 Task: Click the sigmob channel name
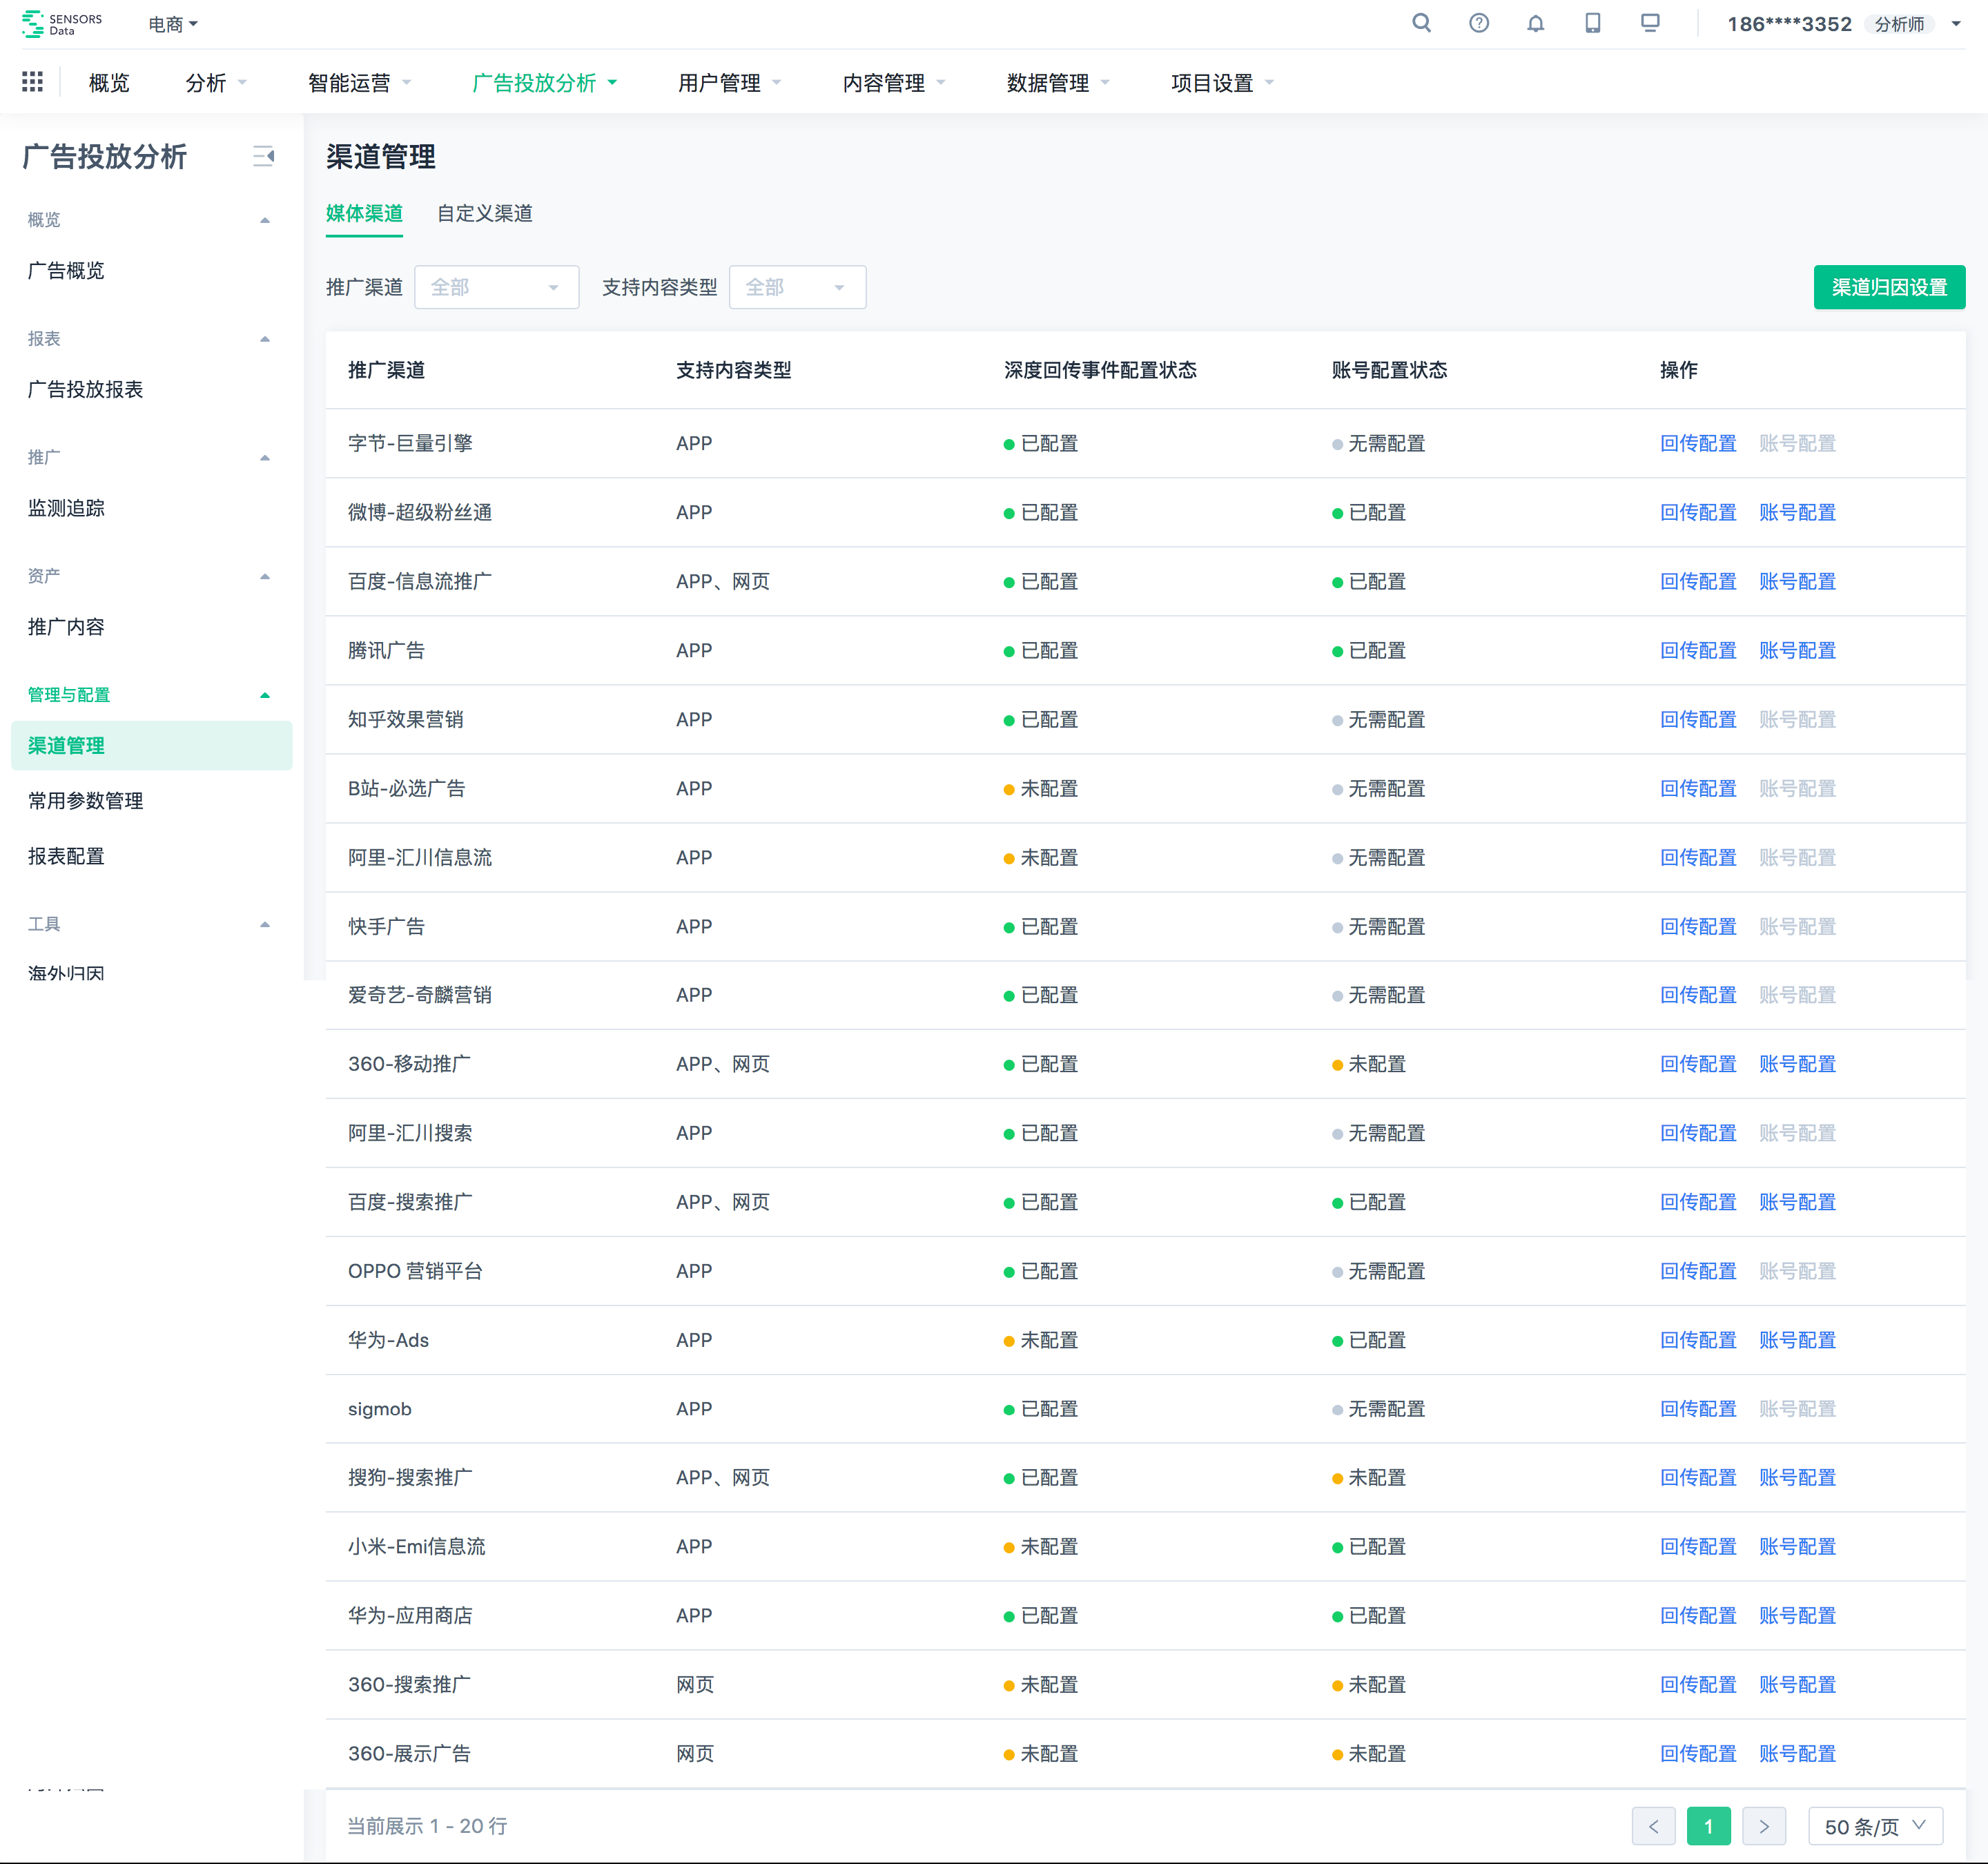coord(379,1409)
